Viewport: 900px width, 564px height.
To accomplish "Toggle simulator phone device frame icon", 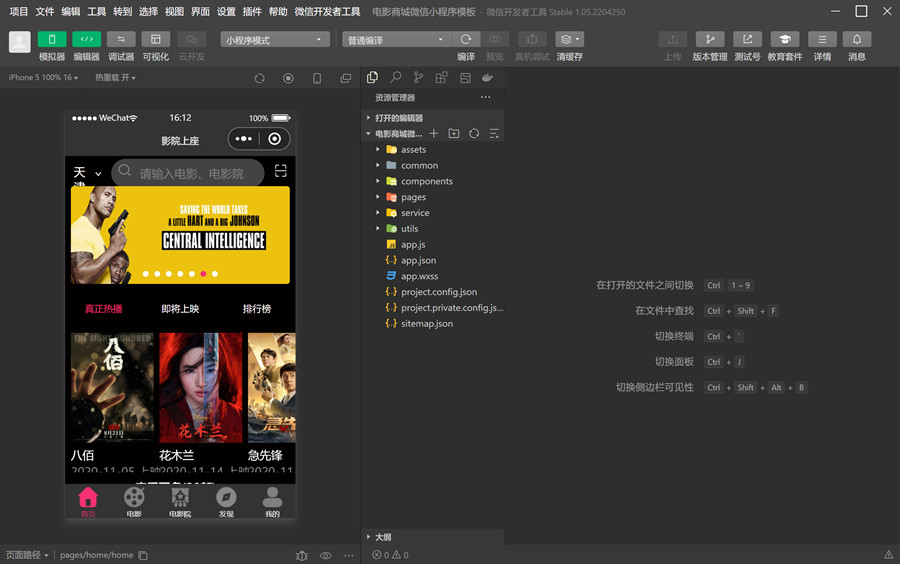I will pyautogui.click(x=317, y=78).
